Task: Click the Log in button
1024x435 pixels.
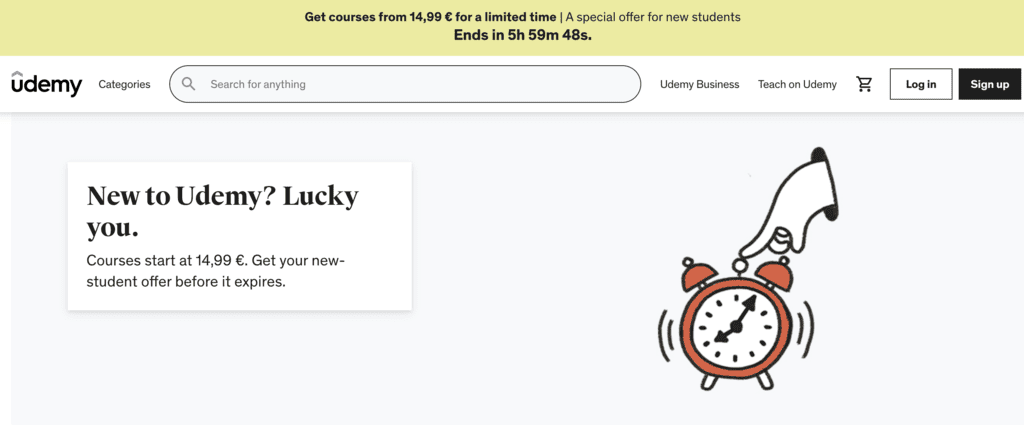Action: pos(921,84)
